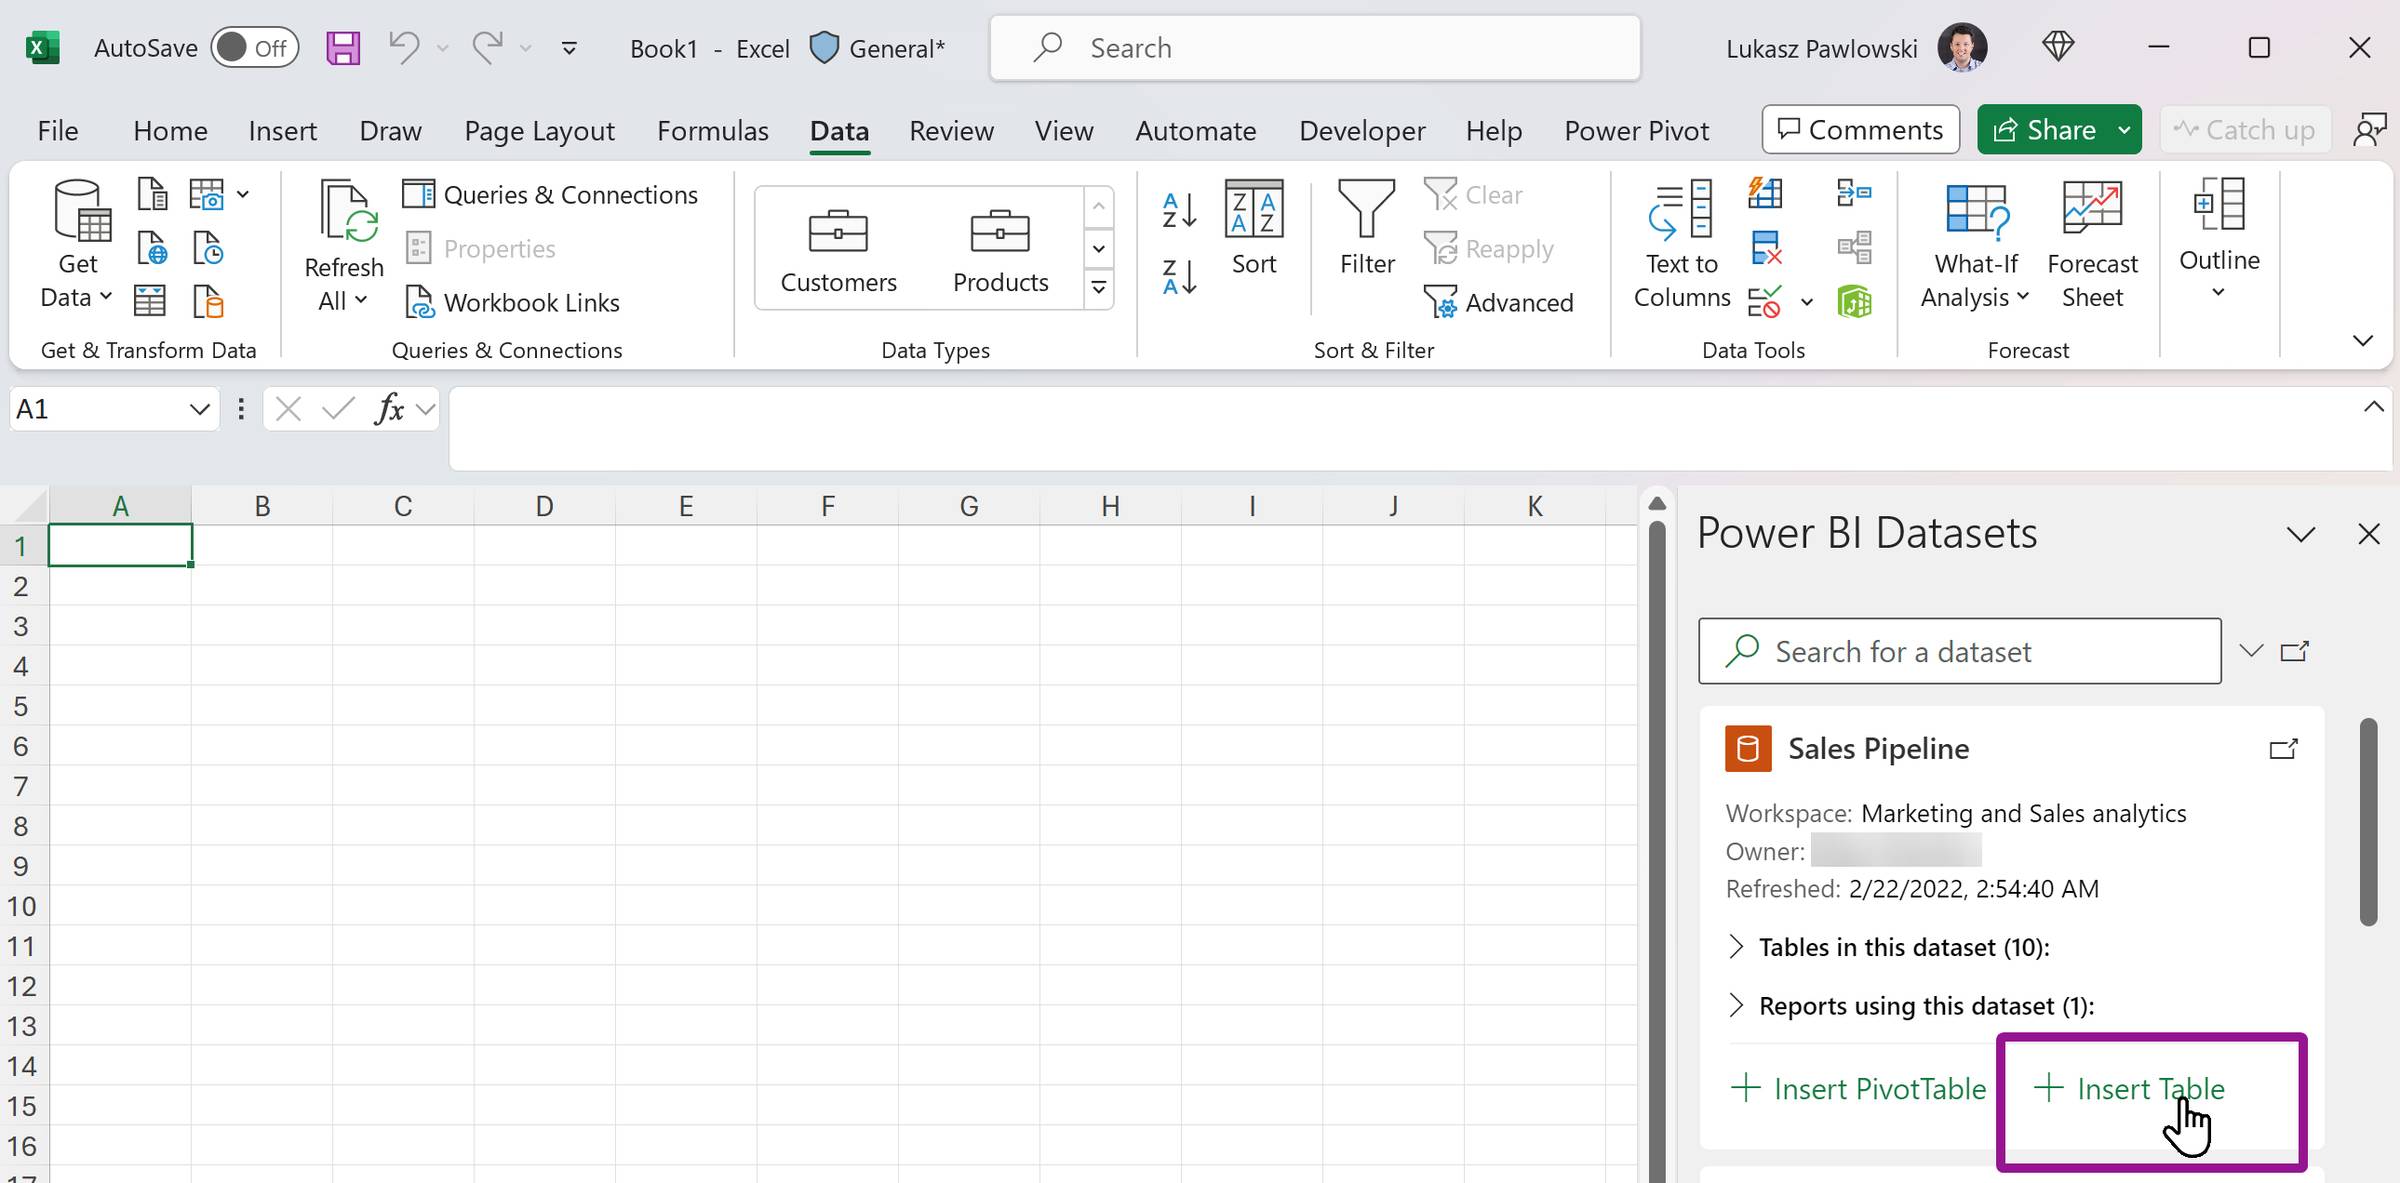Image resolution: width=2400 pixels, height=1183 pixels.
Task: Click the Existing Connections icon
Action: (x=208, y=301)
